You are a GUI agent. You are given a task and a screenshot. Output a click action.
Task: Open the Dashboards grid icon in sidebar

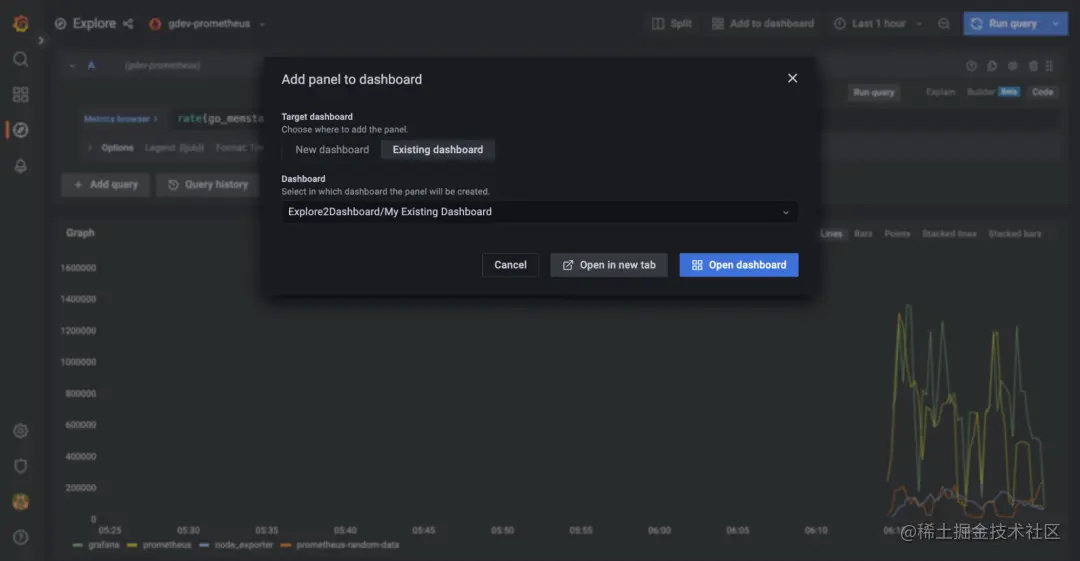coord(21,94)
